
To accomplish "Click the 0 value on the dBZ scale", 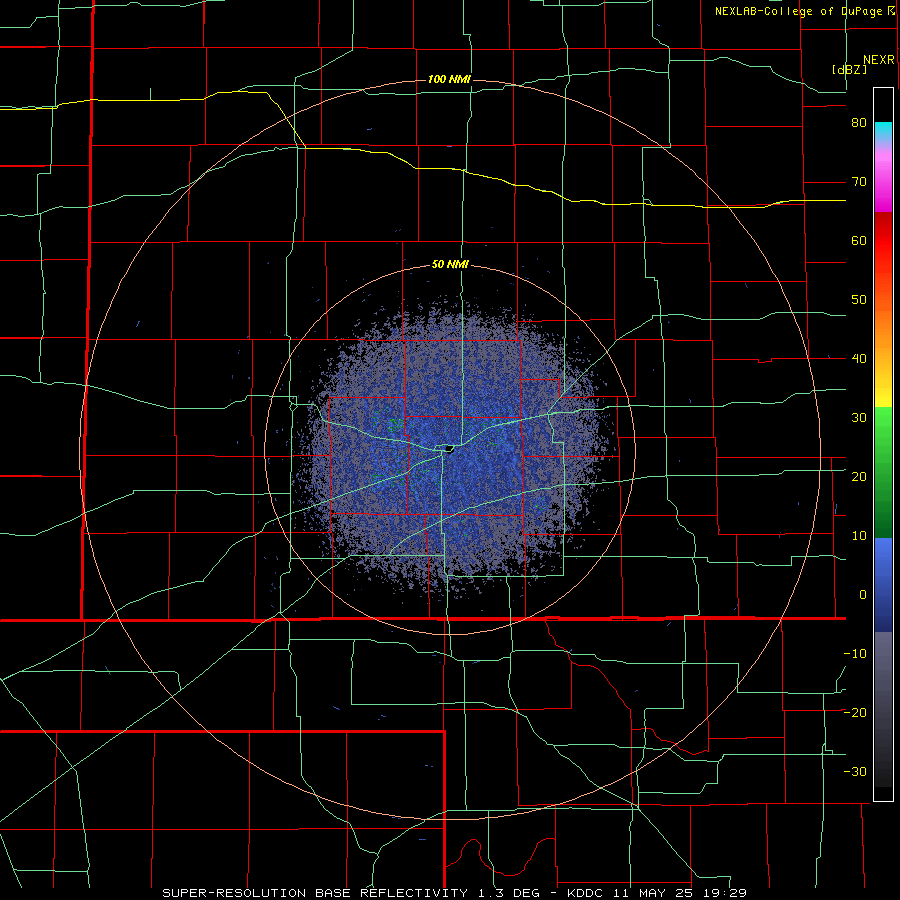I will pyautogui.click(x=863, y=595).
